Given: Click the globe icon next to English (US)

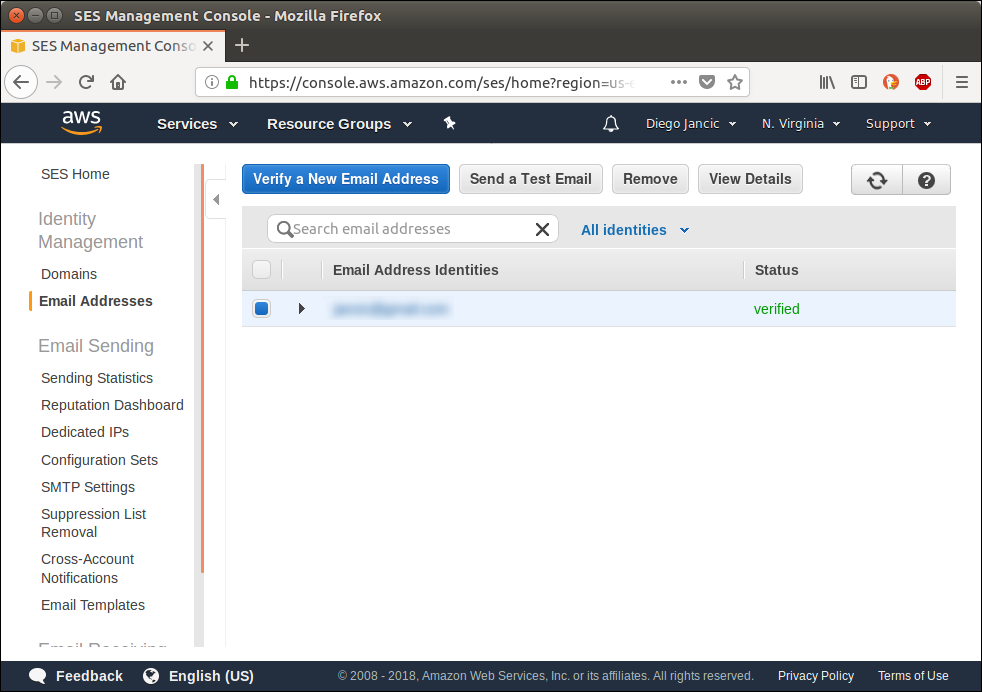Looking at the screenshot, I should (150, 676).
